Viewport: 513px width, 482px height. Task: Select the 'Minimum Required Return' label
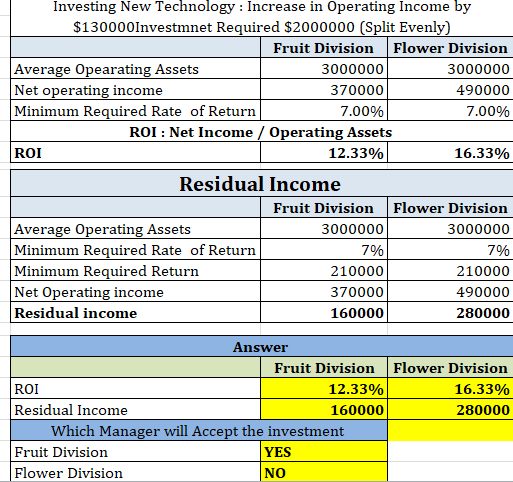[x=135, y=271]
